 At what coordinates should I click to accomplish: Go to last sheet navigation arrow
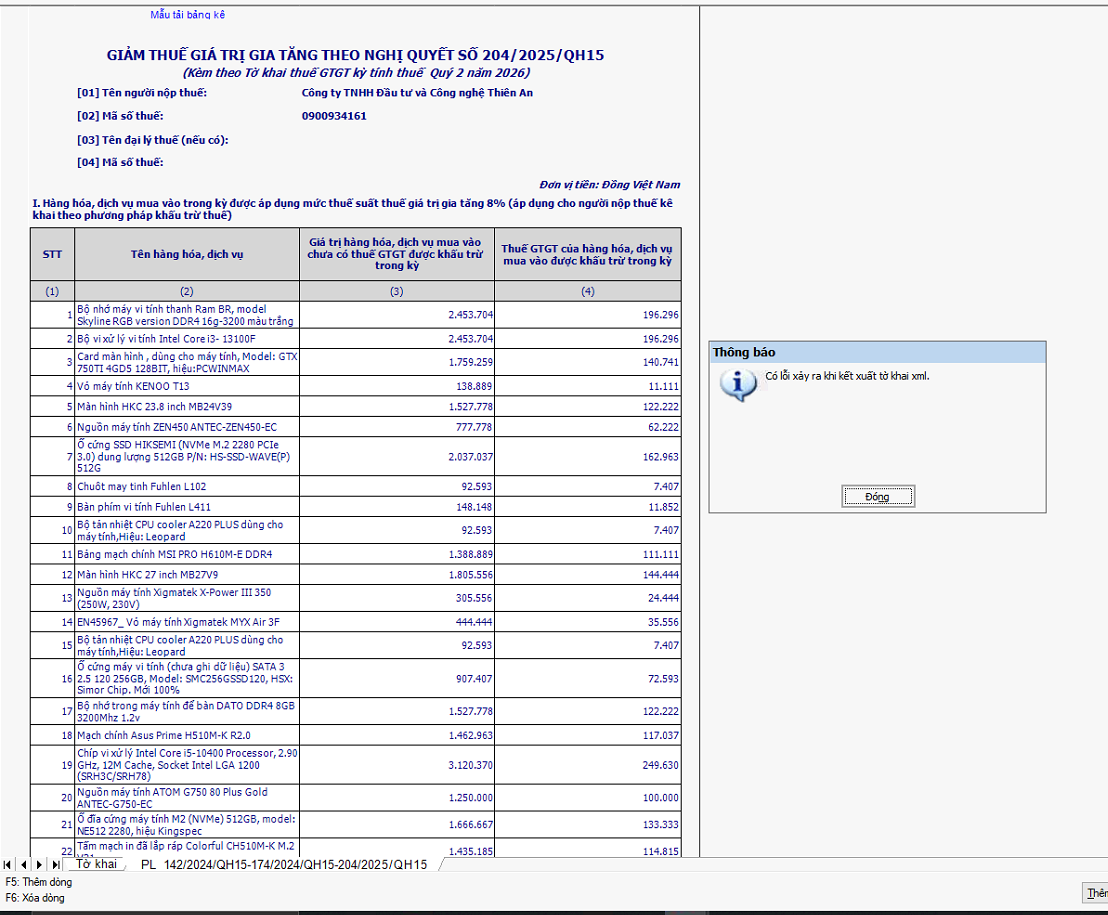pyautogui.click(x=55, y=865)
